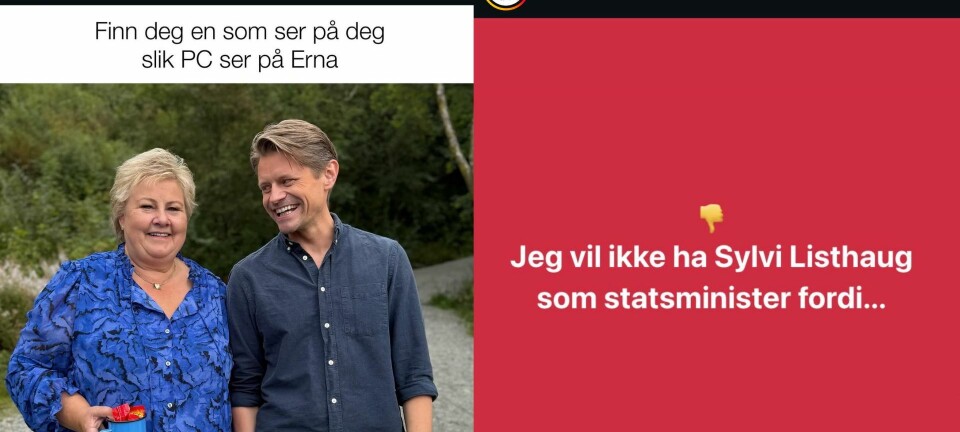Tap 'Jeg vil ikke ha Sylvi Listhaug' text
Screen dimensions: 960x432
point(711,259)
